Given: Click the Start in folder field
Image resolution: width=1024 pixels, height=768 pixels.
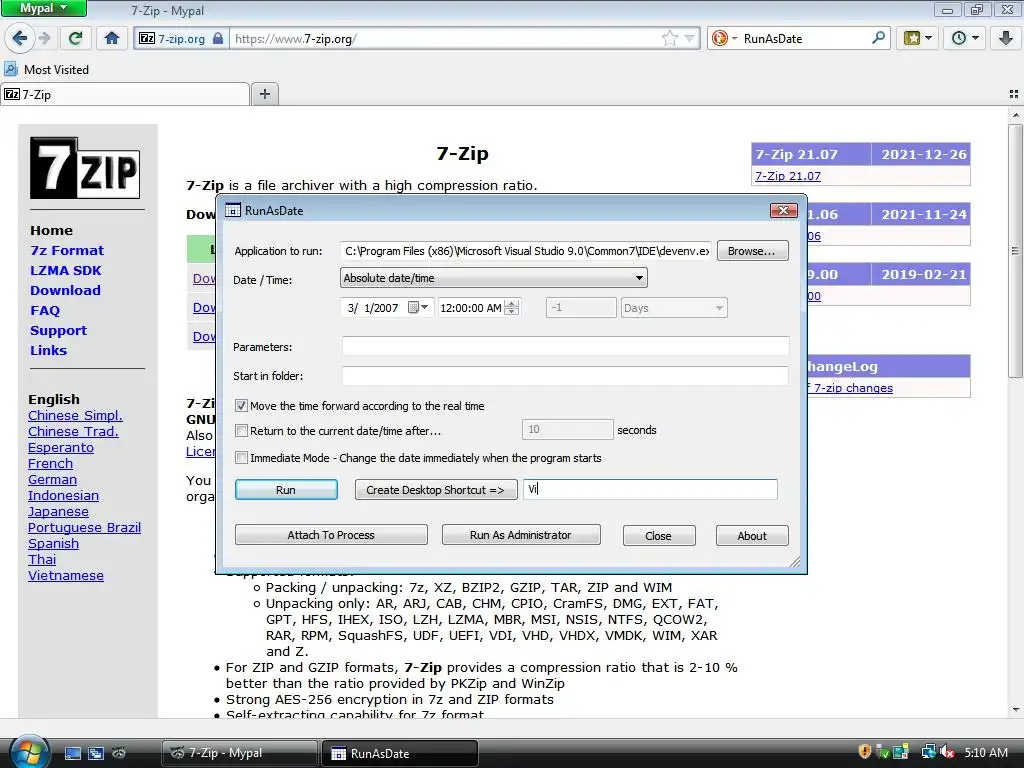Looking at the screenshot, I should [566, 376].
